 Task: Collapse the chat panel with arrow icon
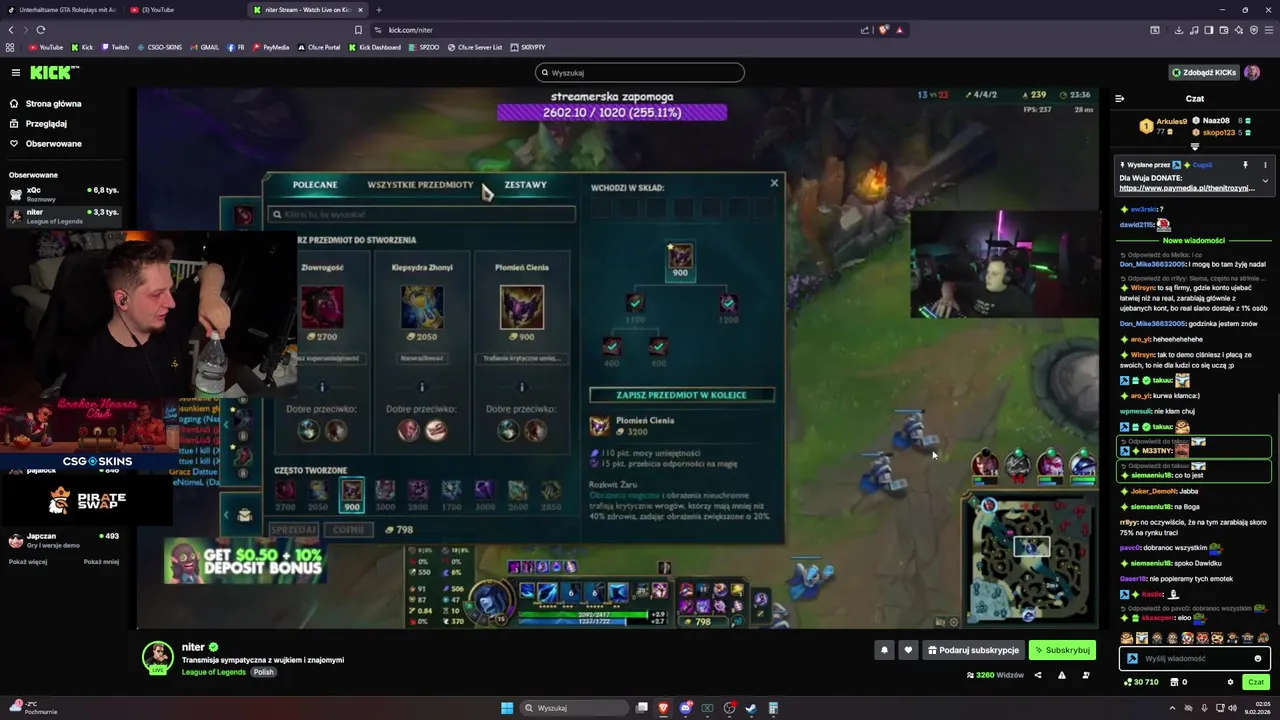[x=1119, y=98]
